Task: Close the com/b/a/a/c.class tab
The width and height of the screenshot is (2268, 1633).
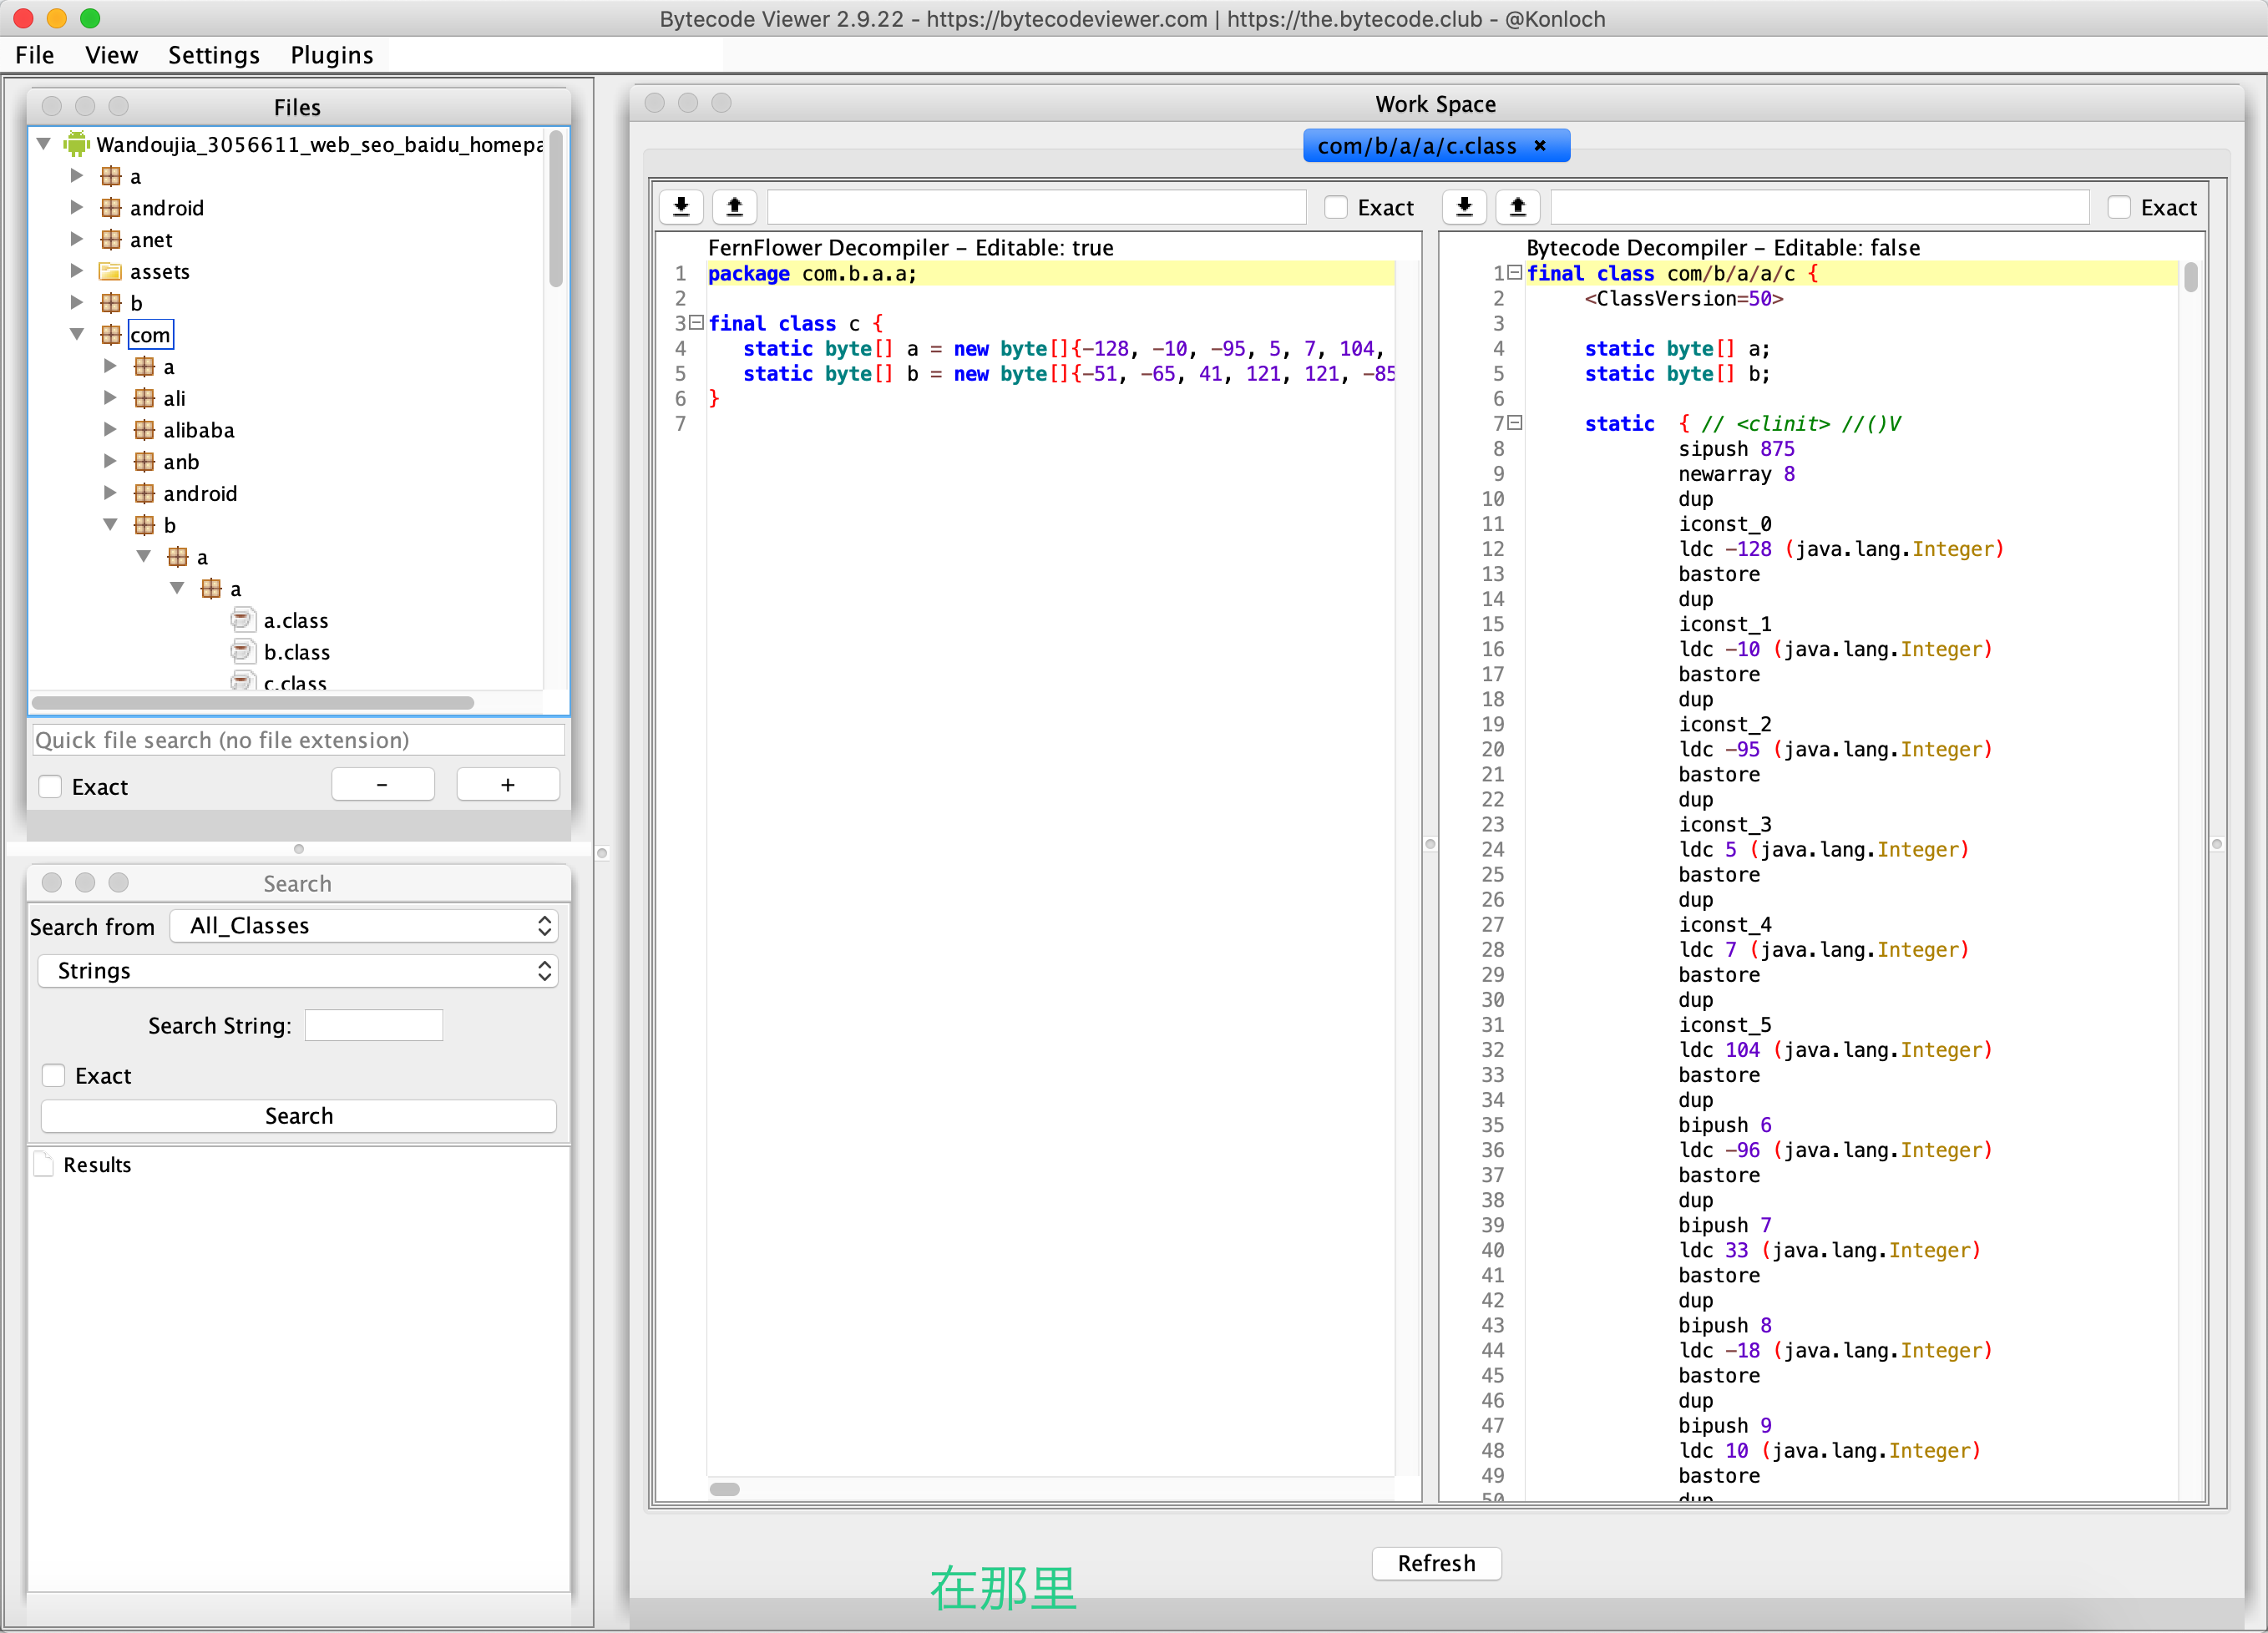Action: [1540, 146]
